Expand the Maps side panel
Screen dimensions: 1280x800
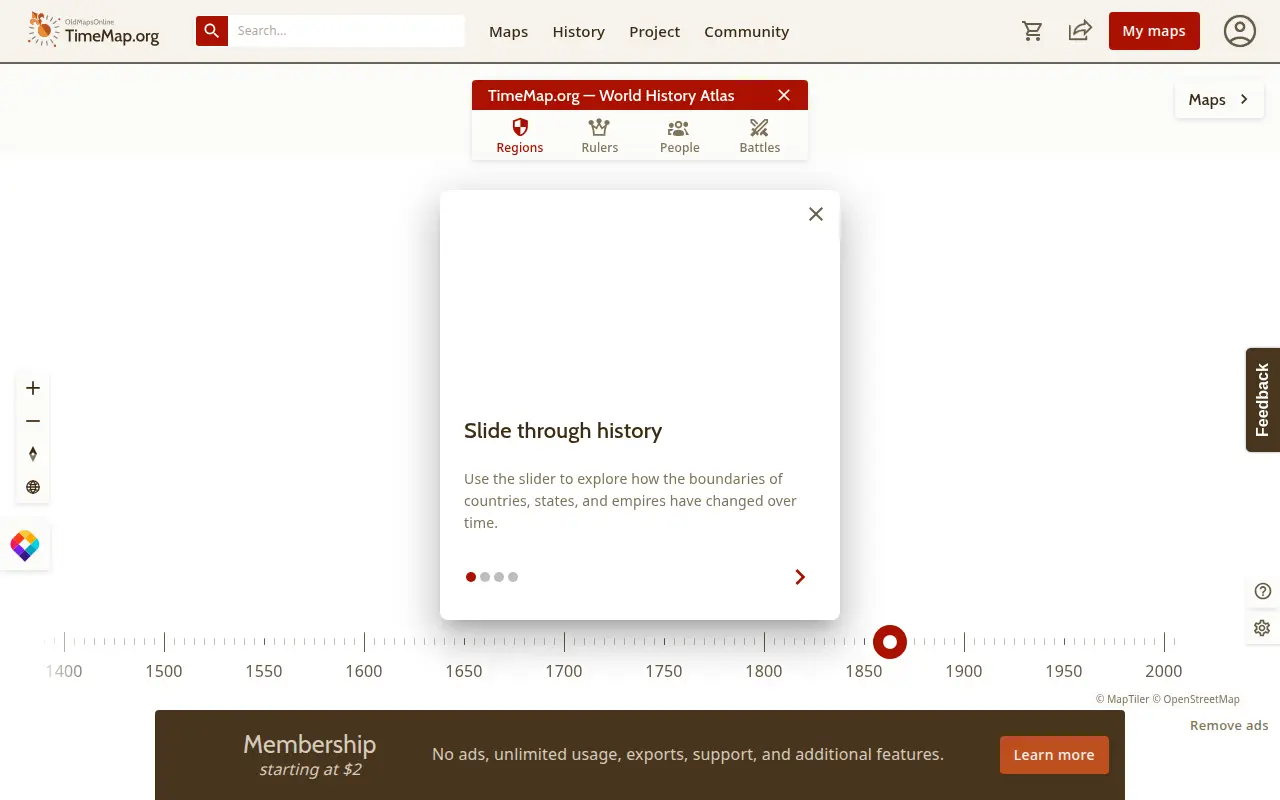pos(1219,99)
